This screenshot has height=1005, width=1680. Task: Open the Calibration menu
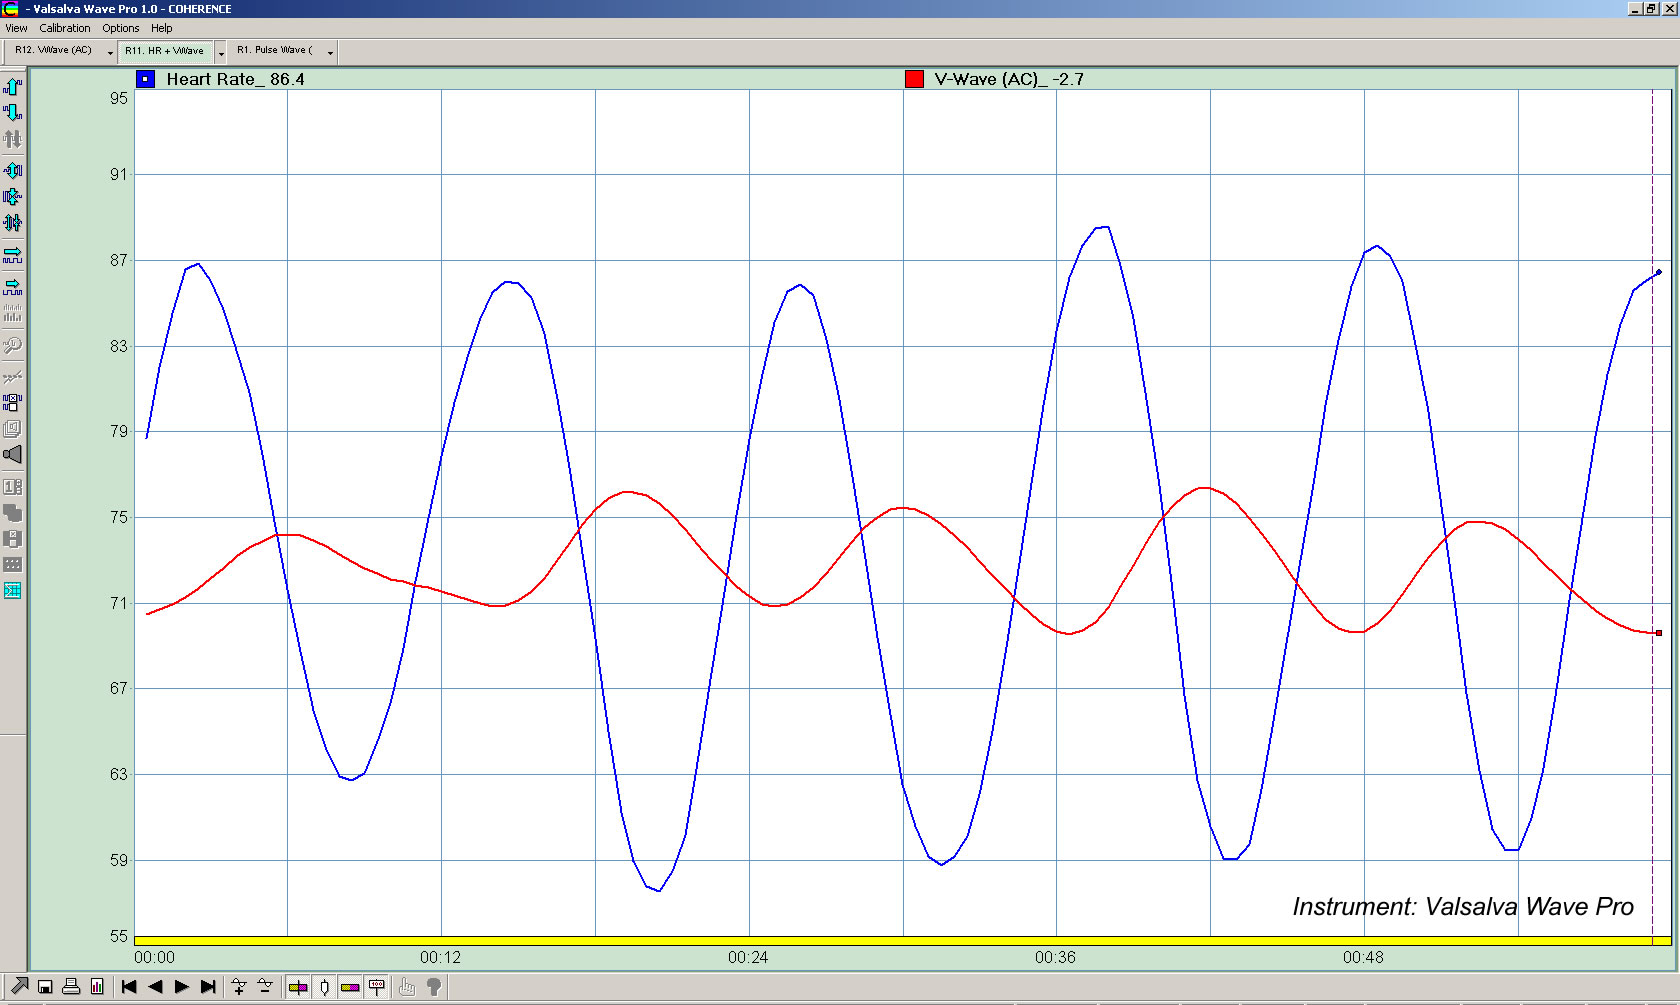click(x=65, y=28)
